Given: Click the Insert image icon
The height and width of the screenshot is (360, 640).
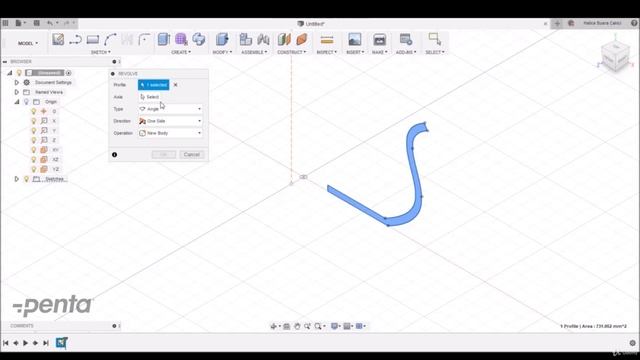Looking at the screenshot, I should point(355,39).
